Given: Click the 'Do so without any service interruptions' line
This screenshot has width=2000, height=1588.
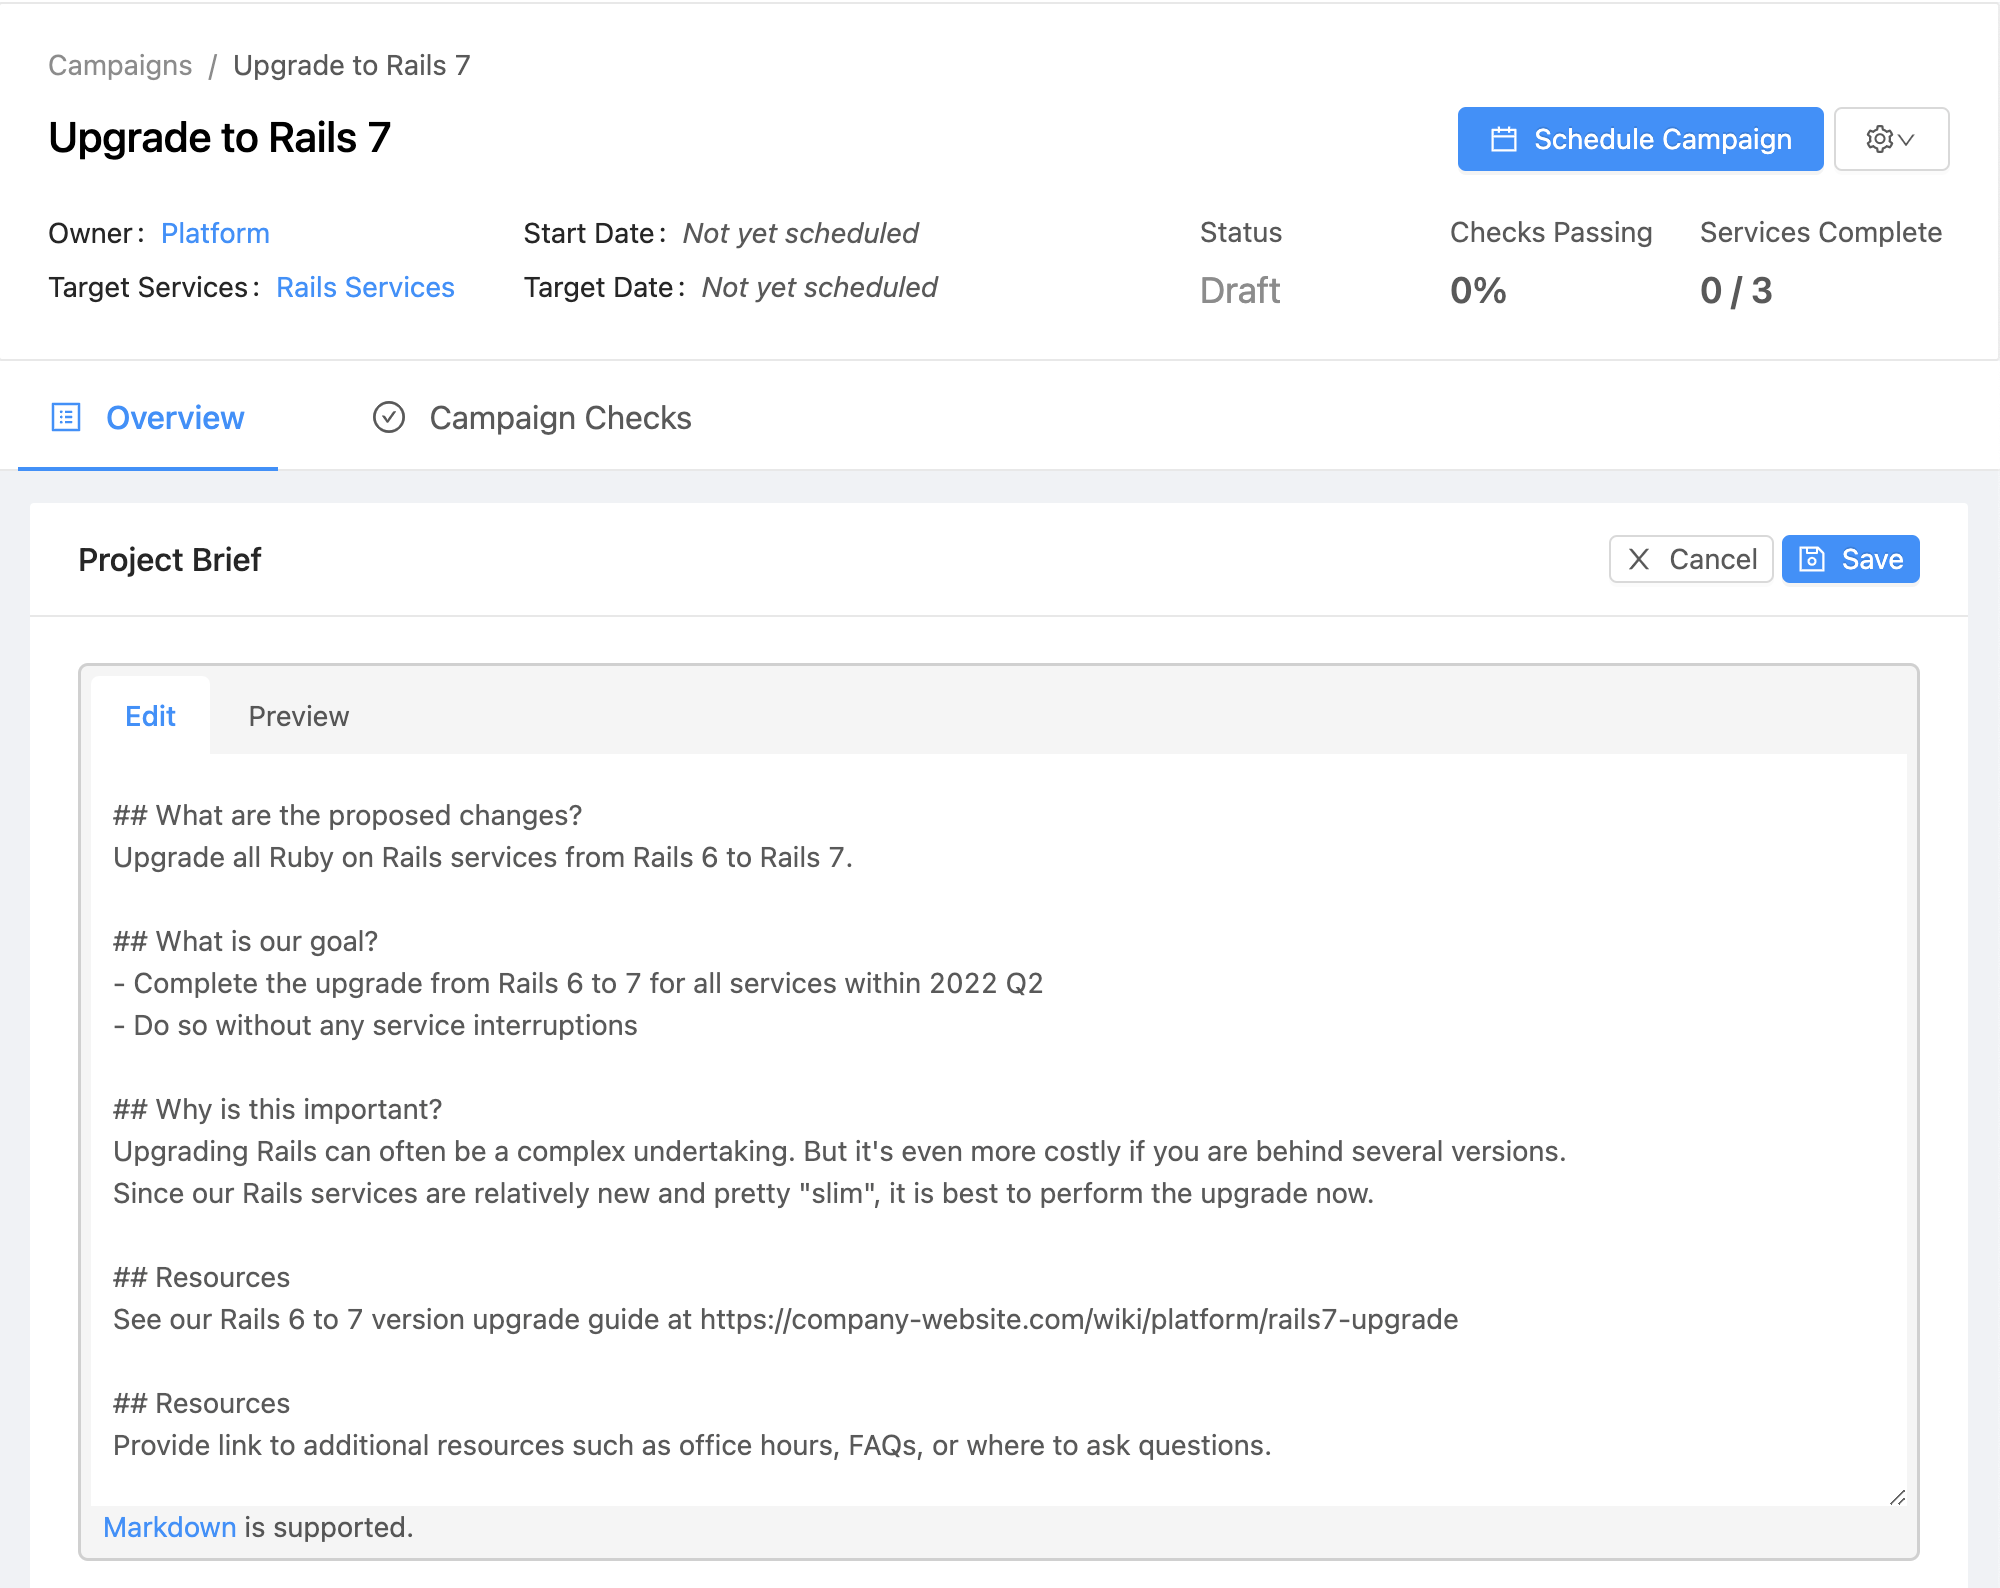Looking at the screenshot, I should tap(375, 1025).
